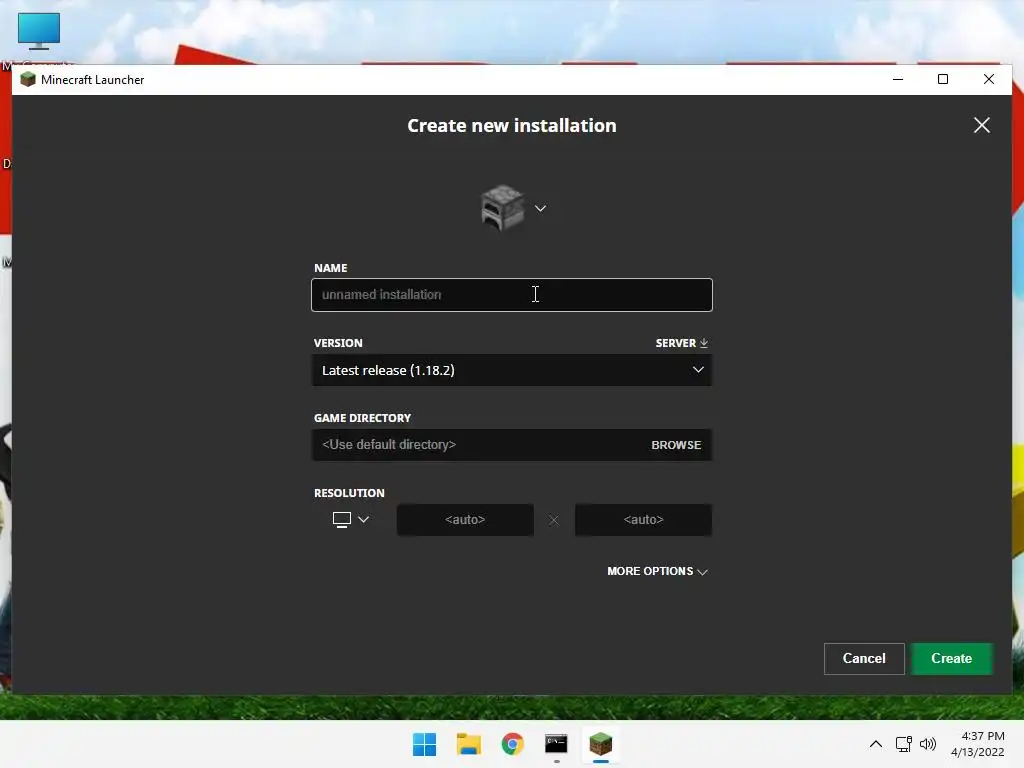
Task: Open Google Chrome from the taskbar
Action: tap(513, 744)
